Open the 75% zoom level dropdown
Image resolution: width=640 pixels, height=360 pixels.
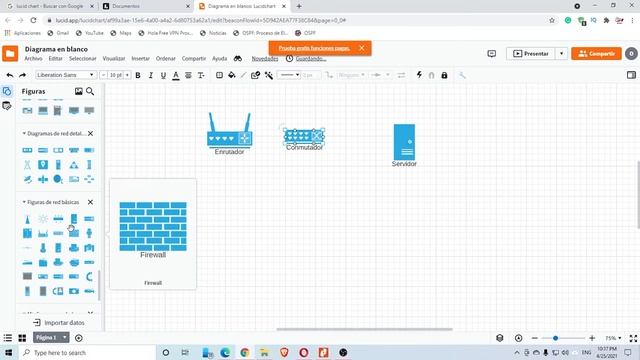coord(613,338)
